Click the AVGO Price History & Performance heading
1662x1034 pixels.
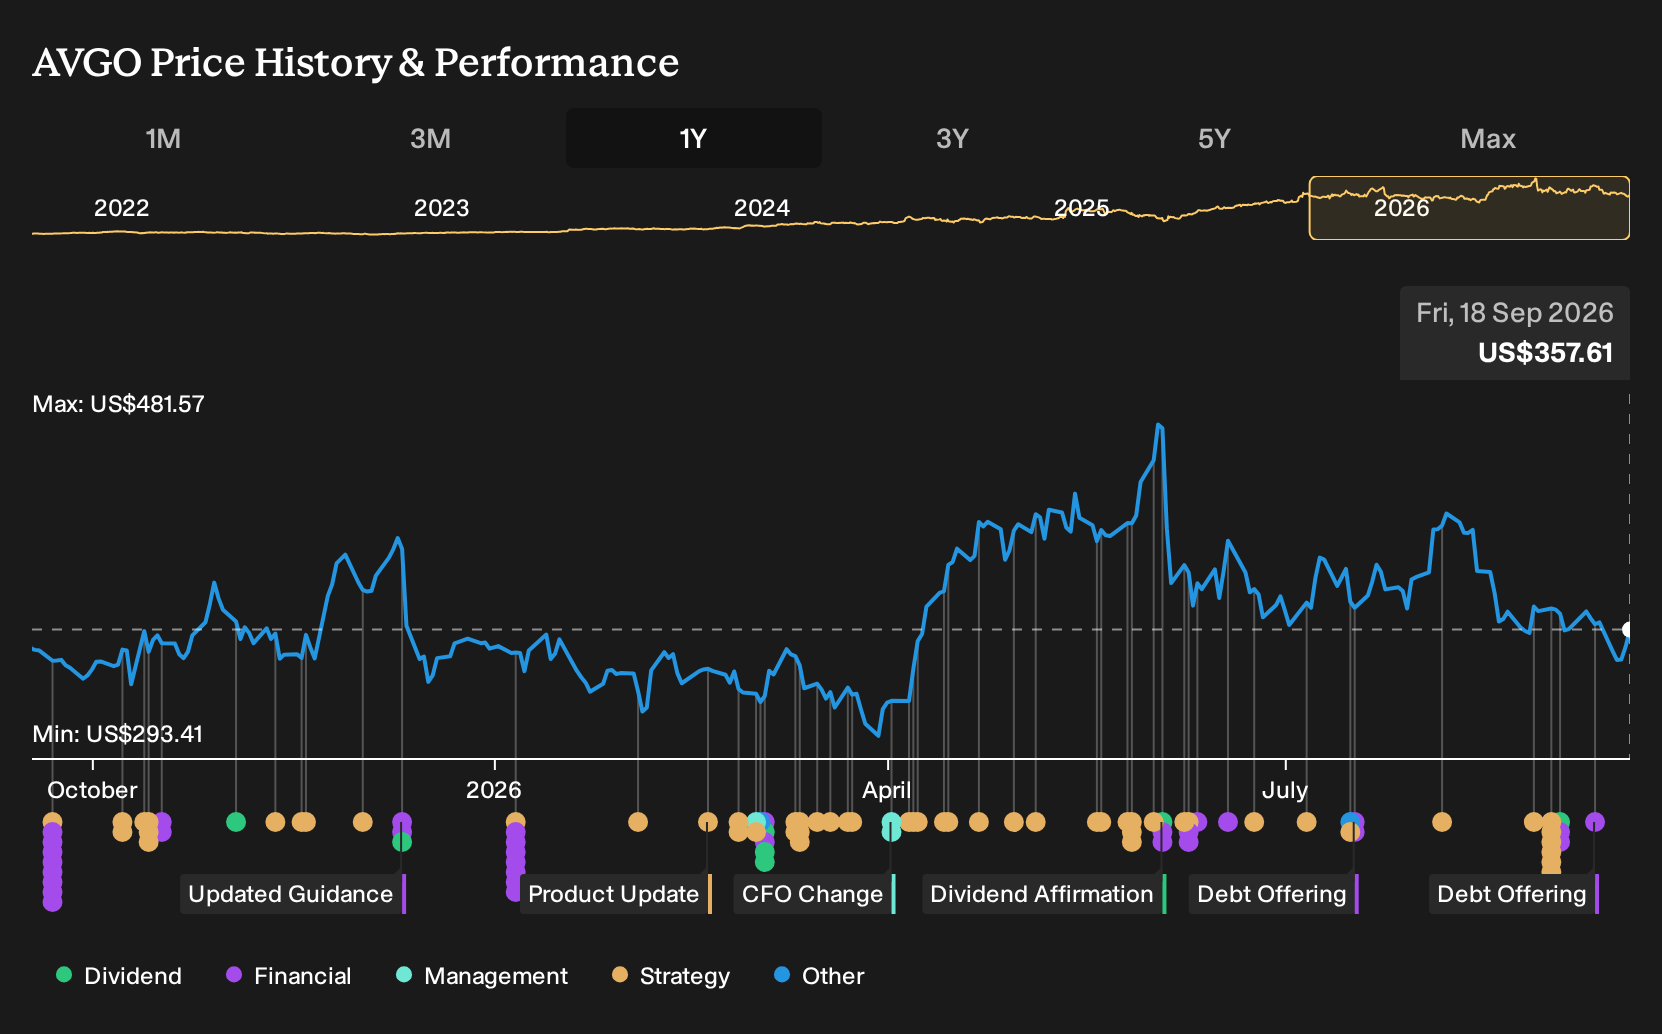[x=356, y=62]
